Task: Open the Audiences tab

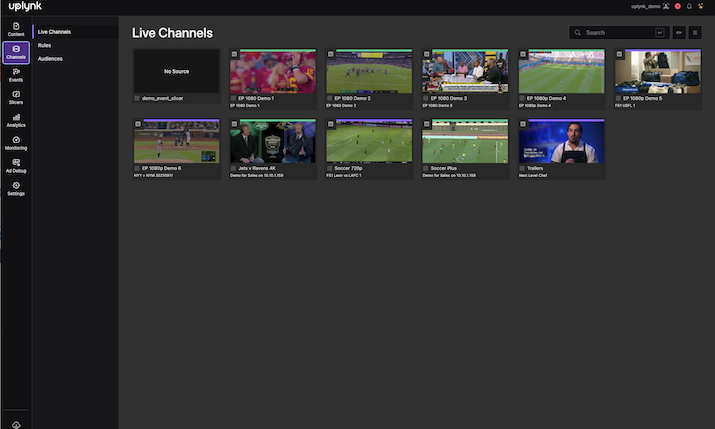Action: point(50,59)
